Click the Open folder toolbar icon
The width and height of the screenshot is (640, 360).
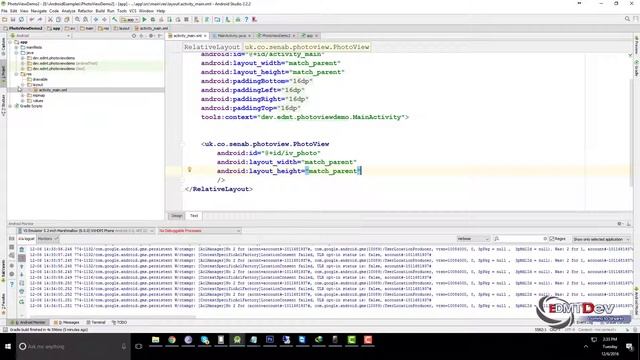4,19
